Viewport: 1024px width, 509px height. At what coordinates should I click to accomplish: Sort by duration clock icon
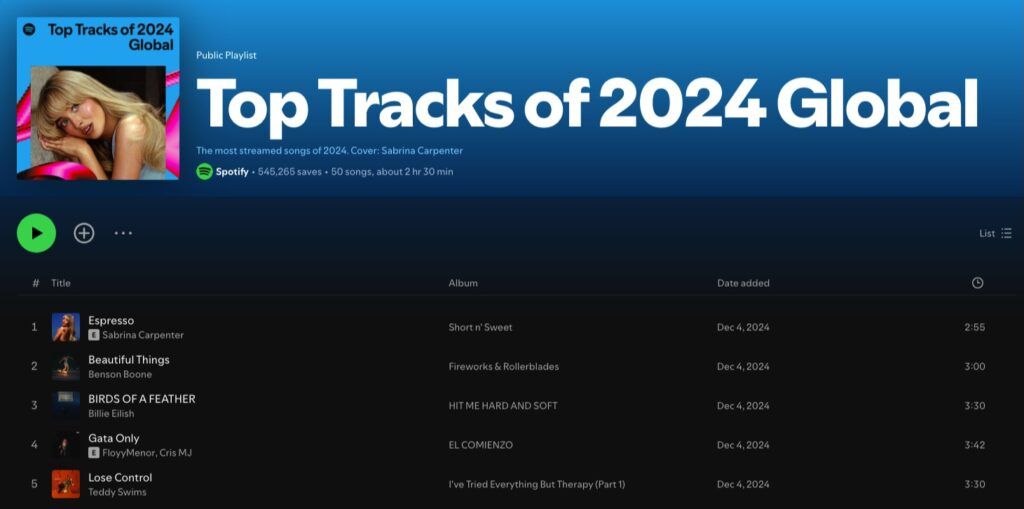(x=977, y=283)
